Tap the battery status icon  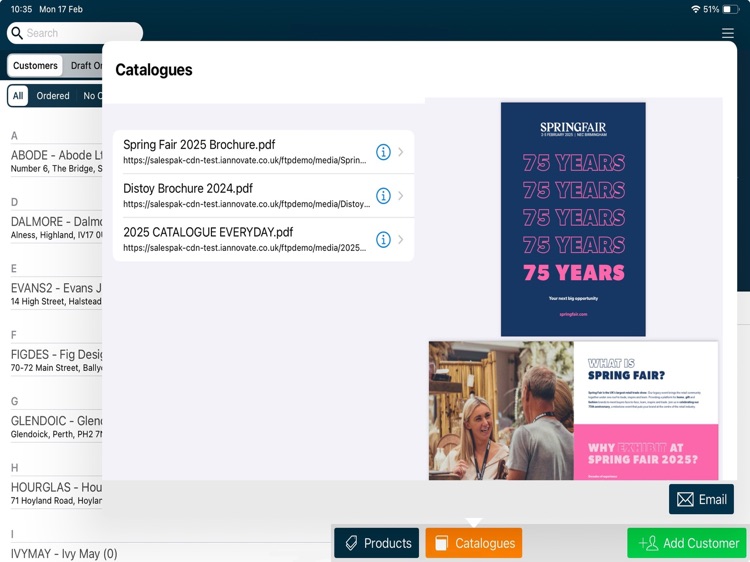(730, 9)
